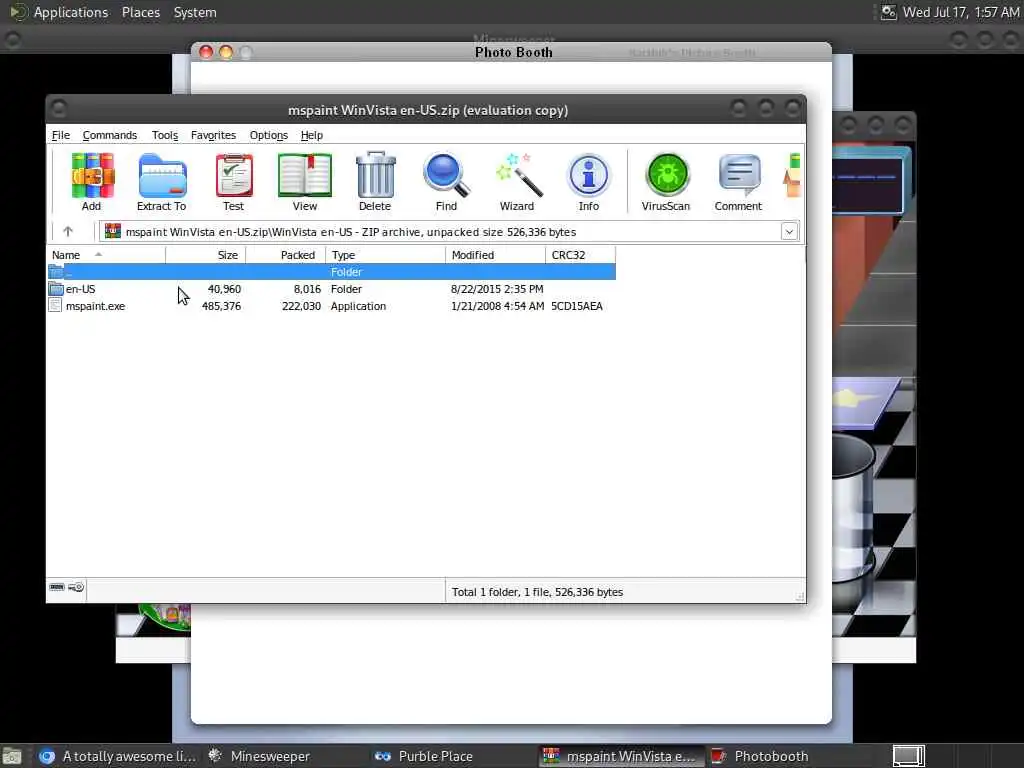Sort by the Type column header

click(385, 255)
